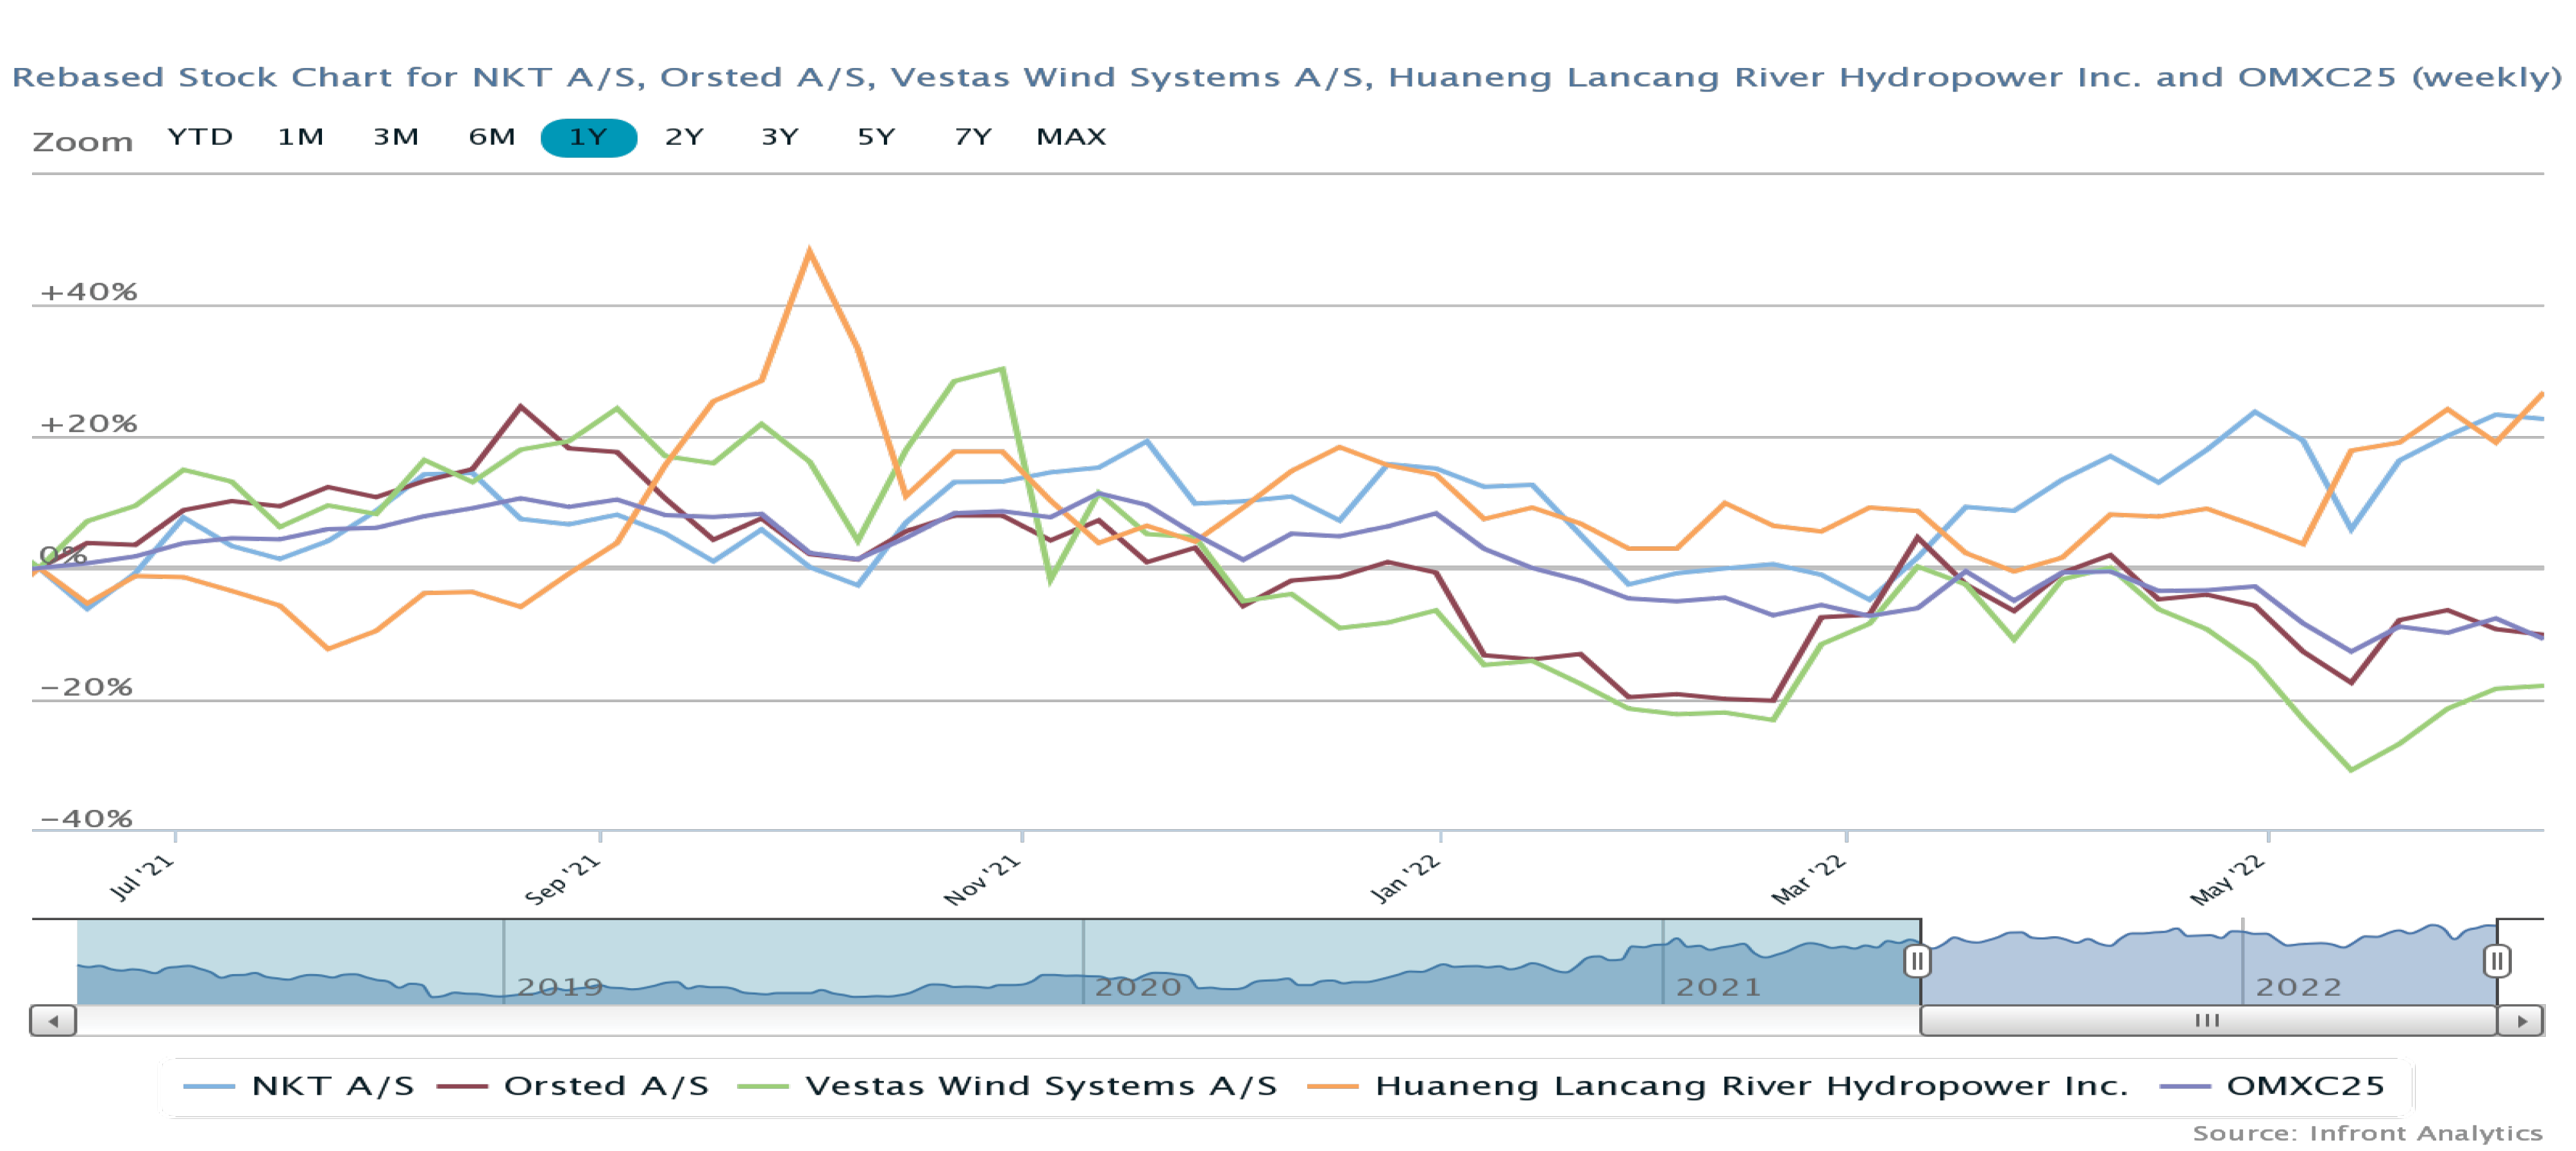Set zoom to 3Y
The image size is (2576, 1151).
(780, 137)
